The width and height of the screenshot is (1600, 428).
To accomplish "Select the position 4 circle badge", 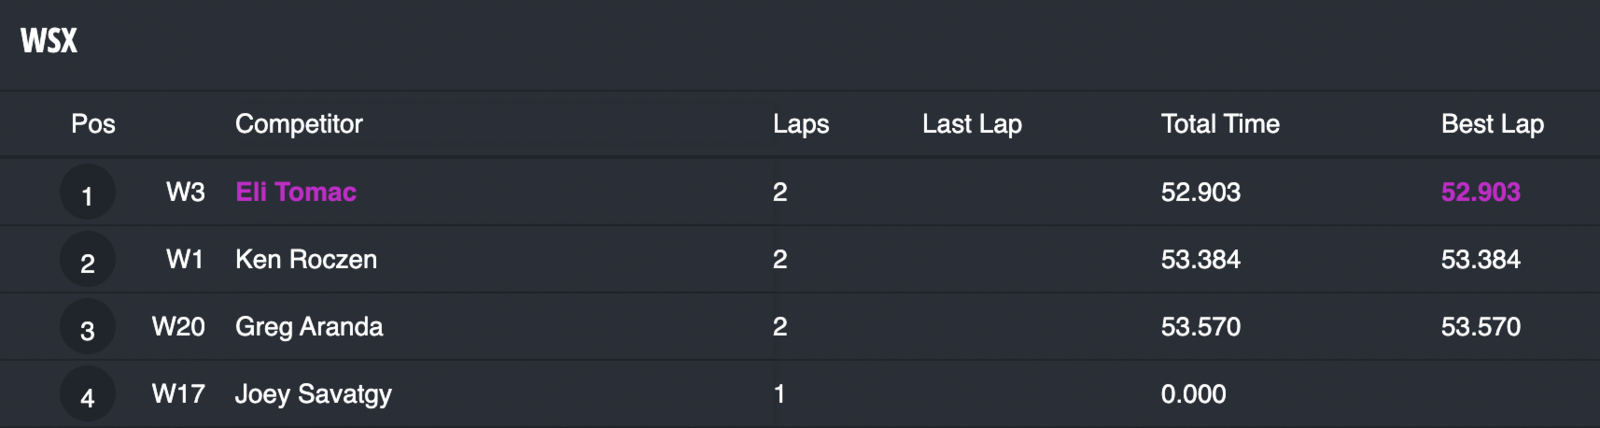I will click(87, 394).
